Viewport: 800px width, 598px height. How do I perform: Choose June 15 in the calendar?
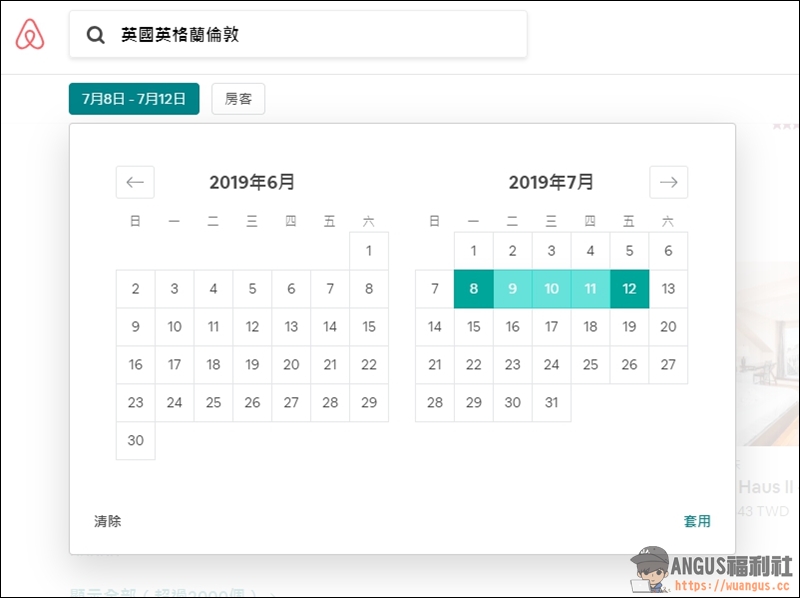coord(369,327)
